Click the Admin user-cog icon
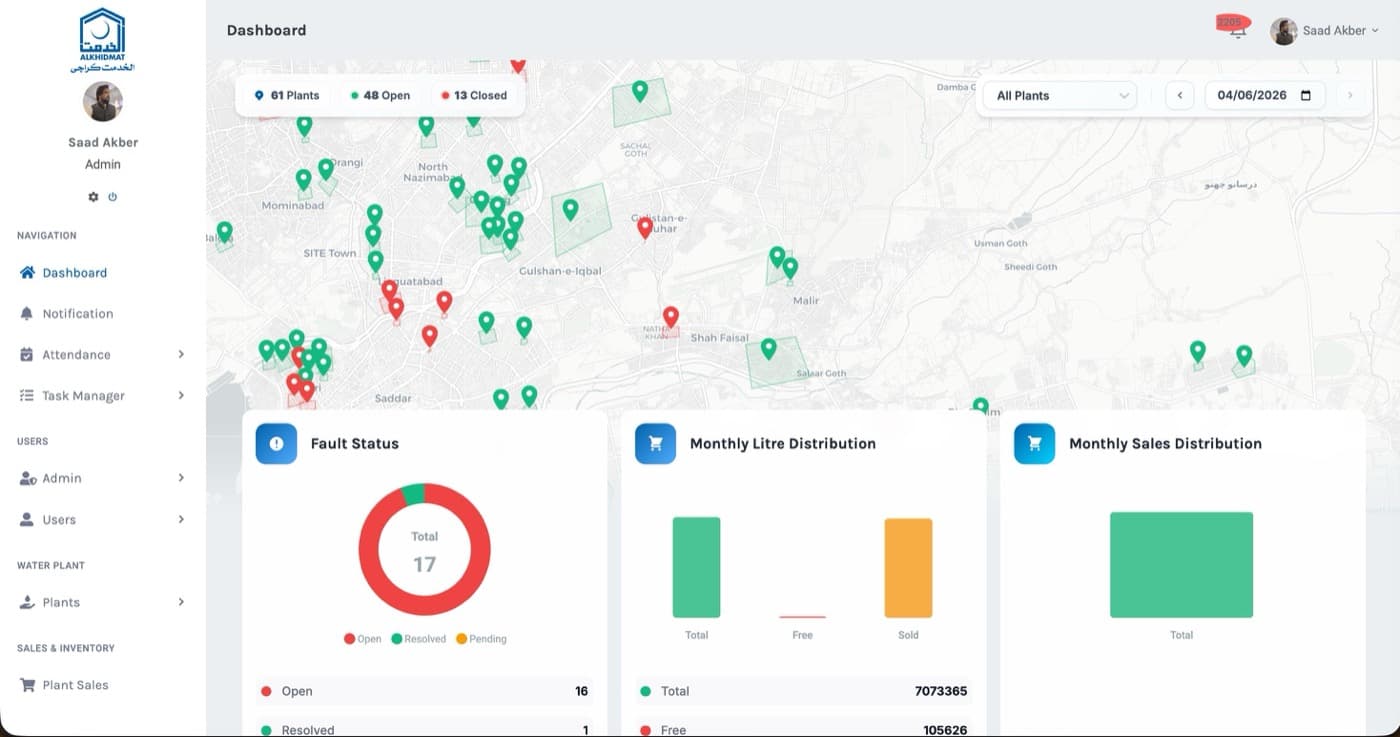The width and height of the screenshot is (1400, 737). coord(28,478)
